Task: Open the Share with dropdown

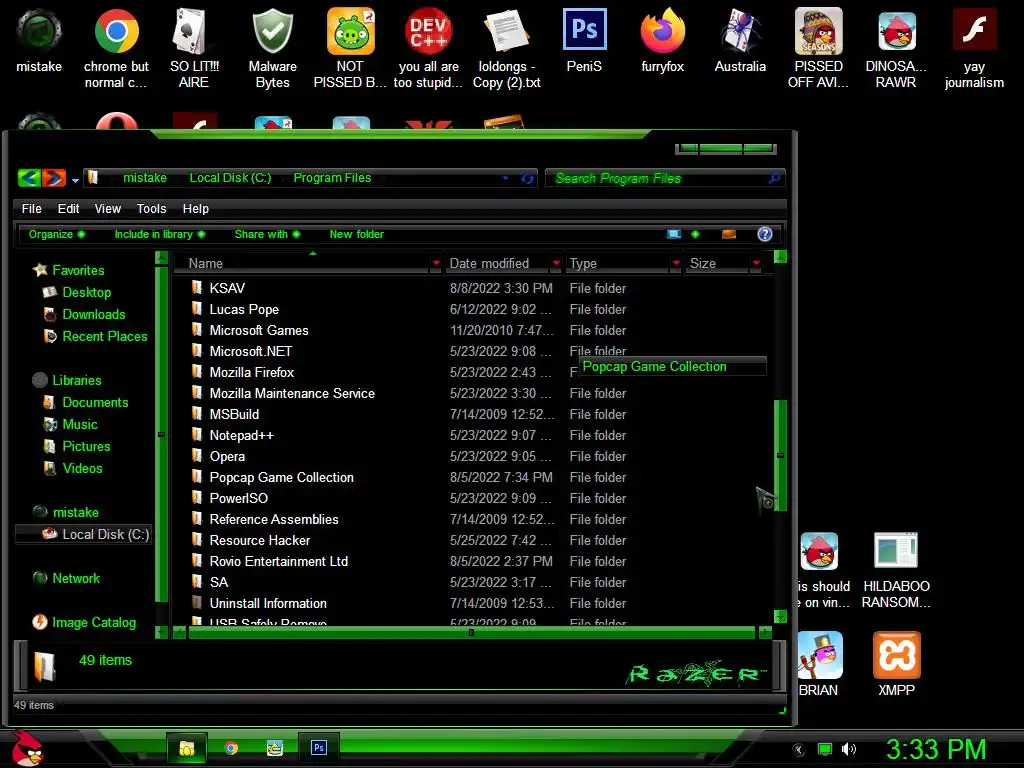Action: pyautogui.click(x=268, y=234)
